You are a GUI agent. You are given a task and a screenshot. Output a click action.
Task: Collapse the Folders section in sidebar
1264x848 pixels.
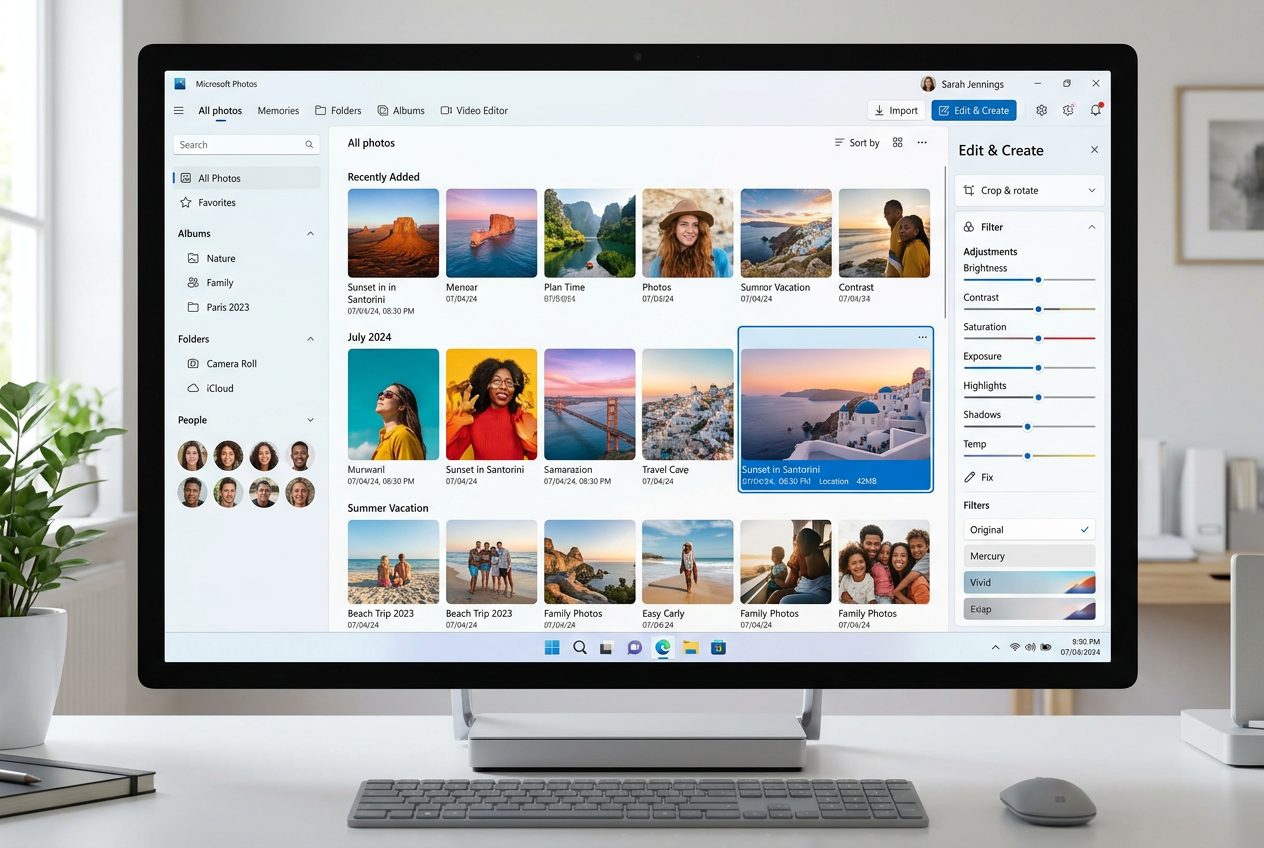tap(310, 339)
